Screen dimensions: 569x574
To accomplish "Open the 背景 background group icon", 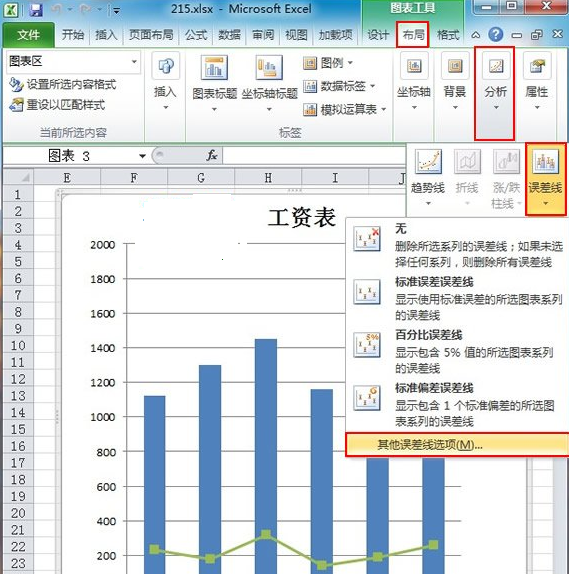I will pos(455,66).
